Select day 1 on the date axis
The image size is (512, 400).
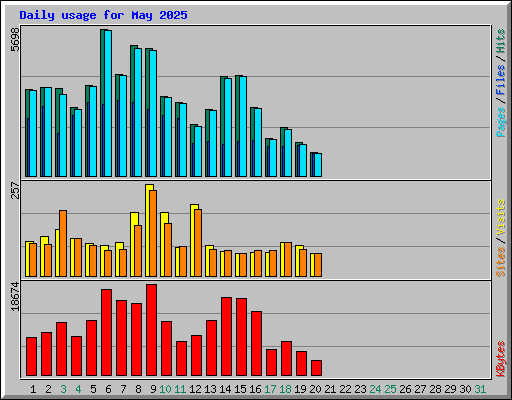pyautogui.click(x=33, y=389)
